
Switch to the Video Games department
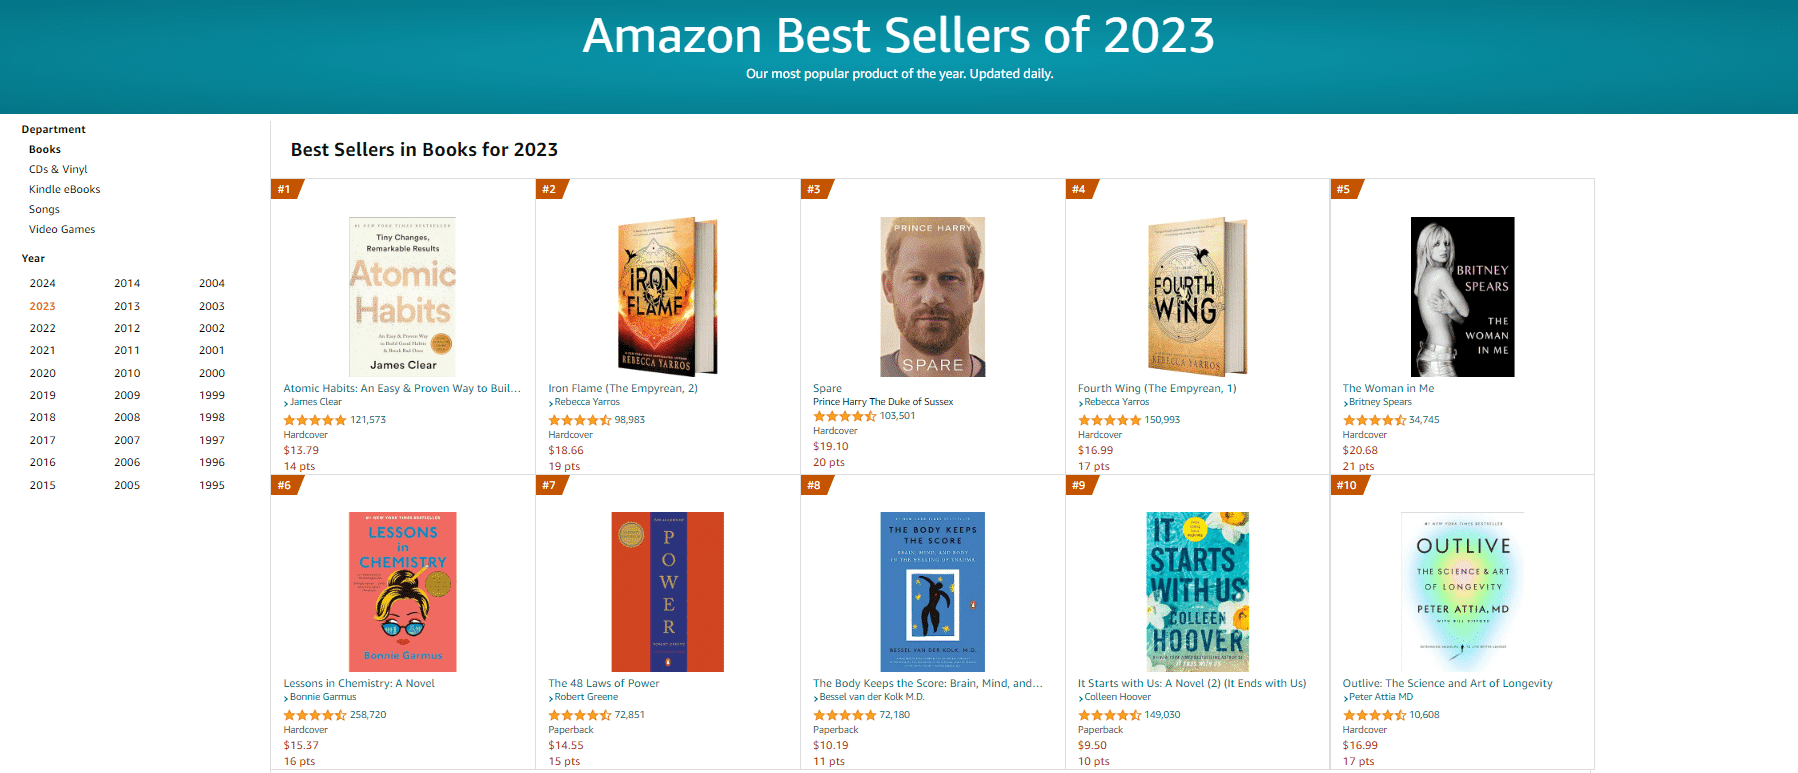[62, 229]
